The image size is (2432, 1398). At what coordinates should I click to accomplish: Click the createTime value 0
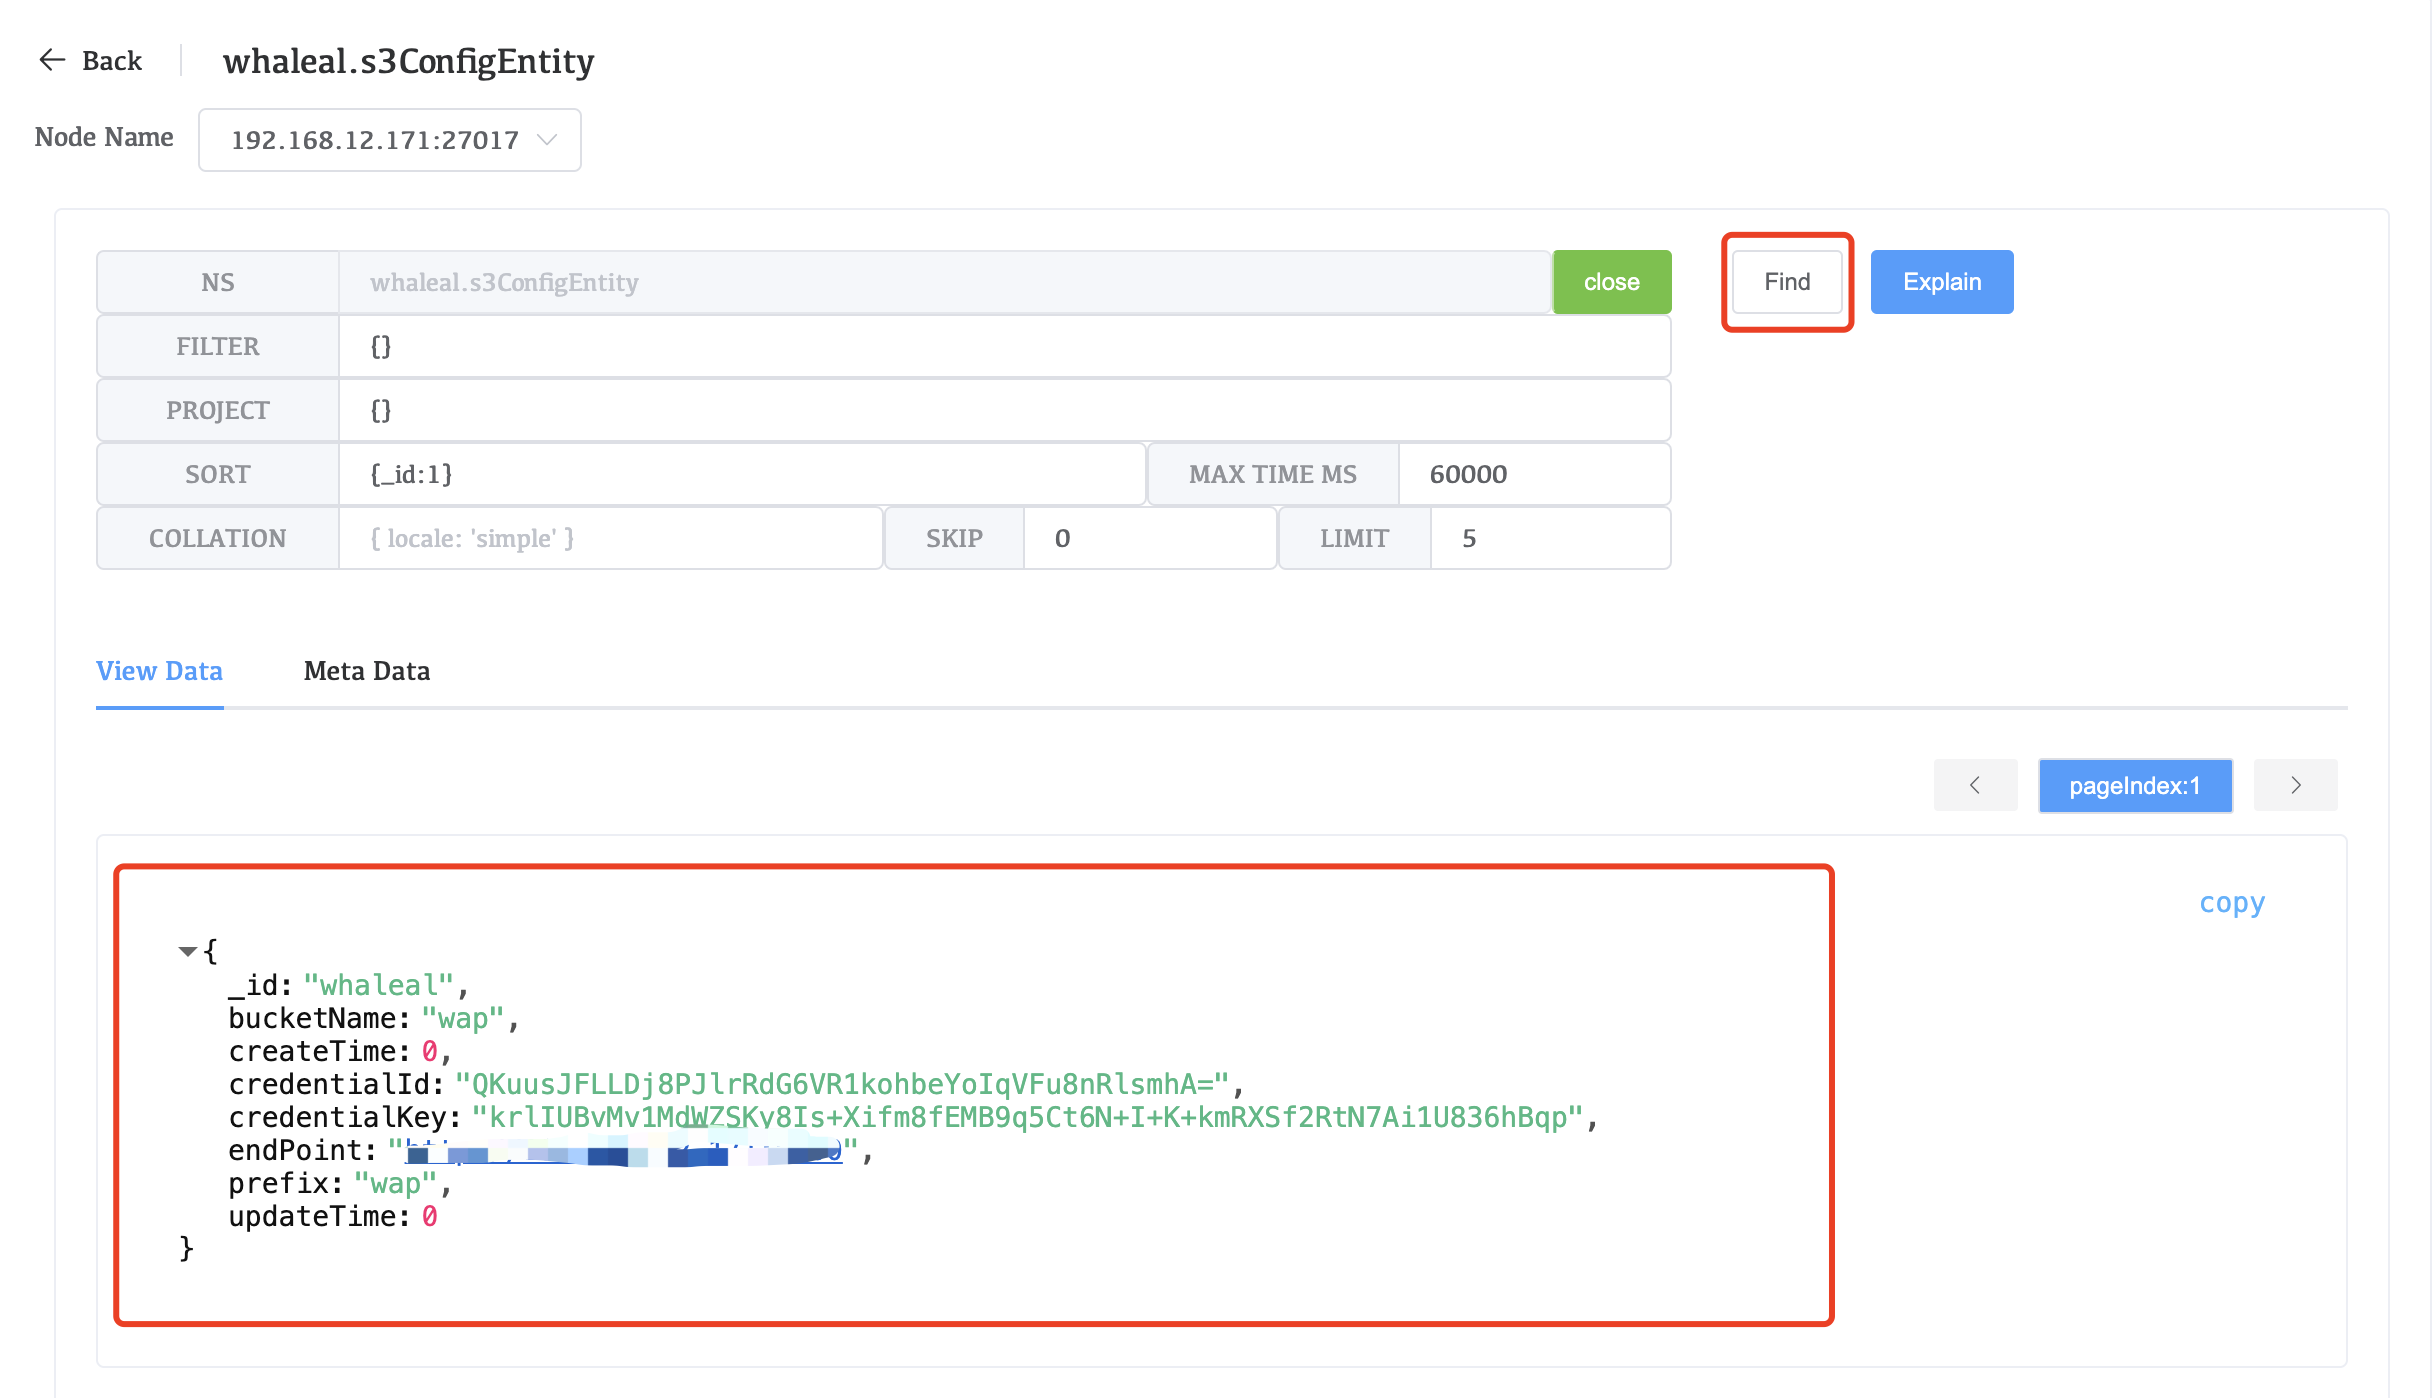(429, 1052)
